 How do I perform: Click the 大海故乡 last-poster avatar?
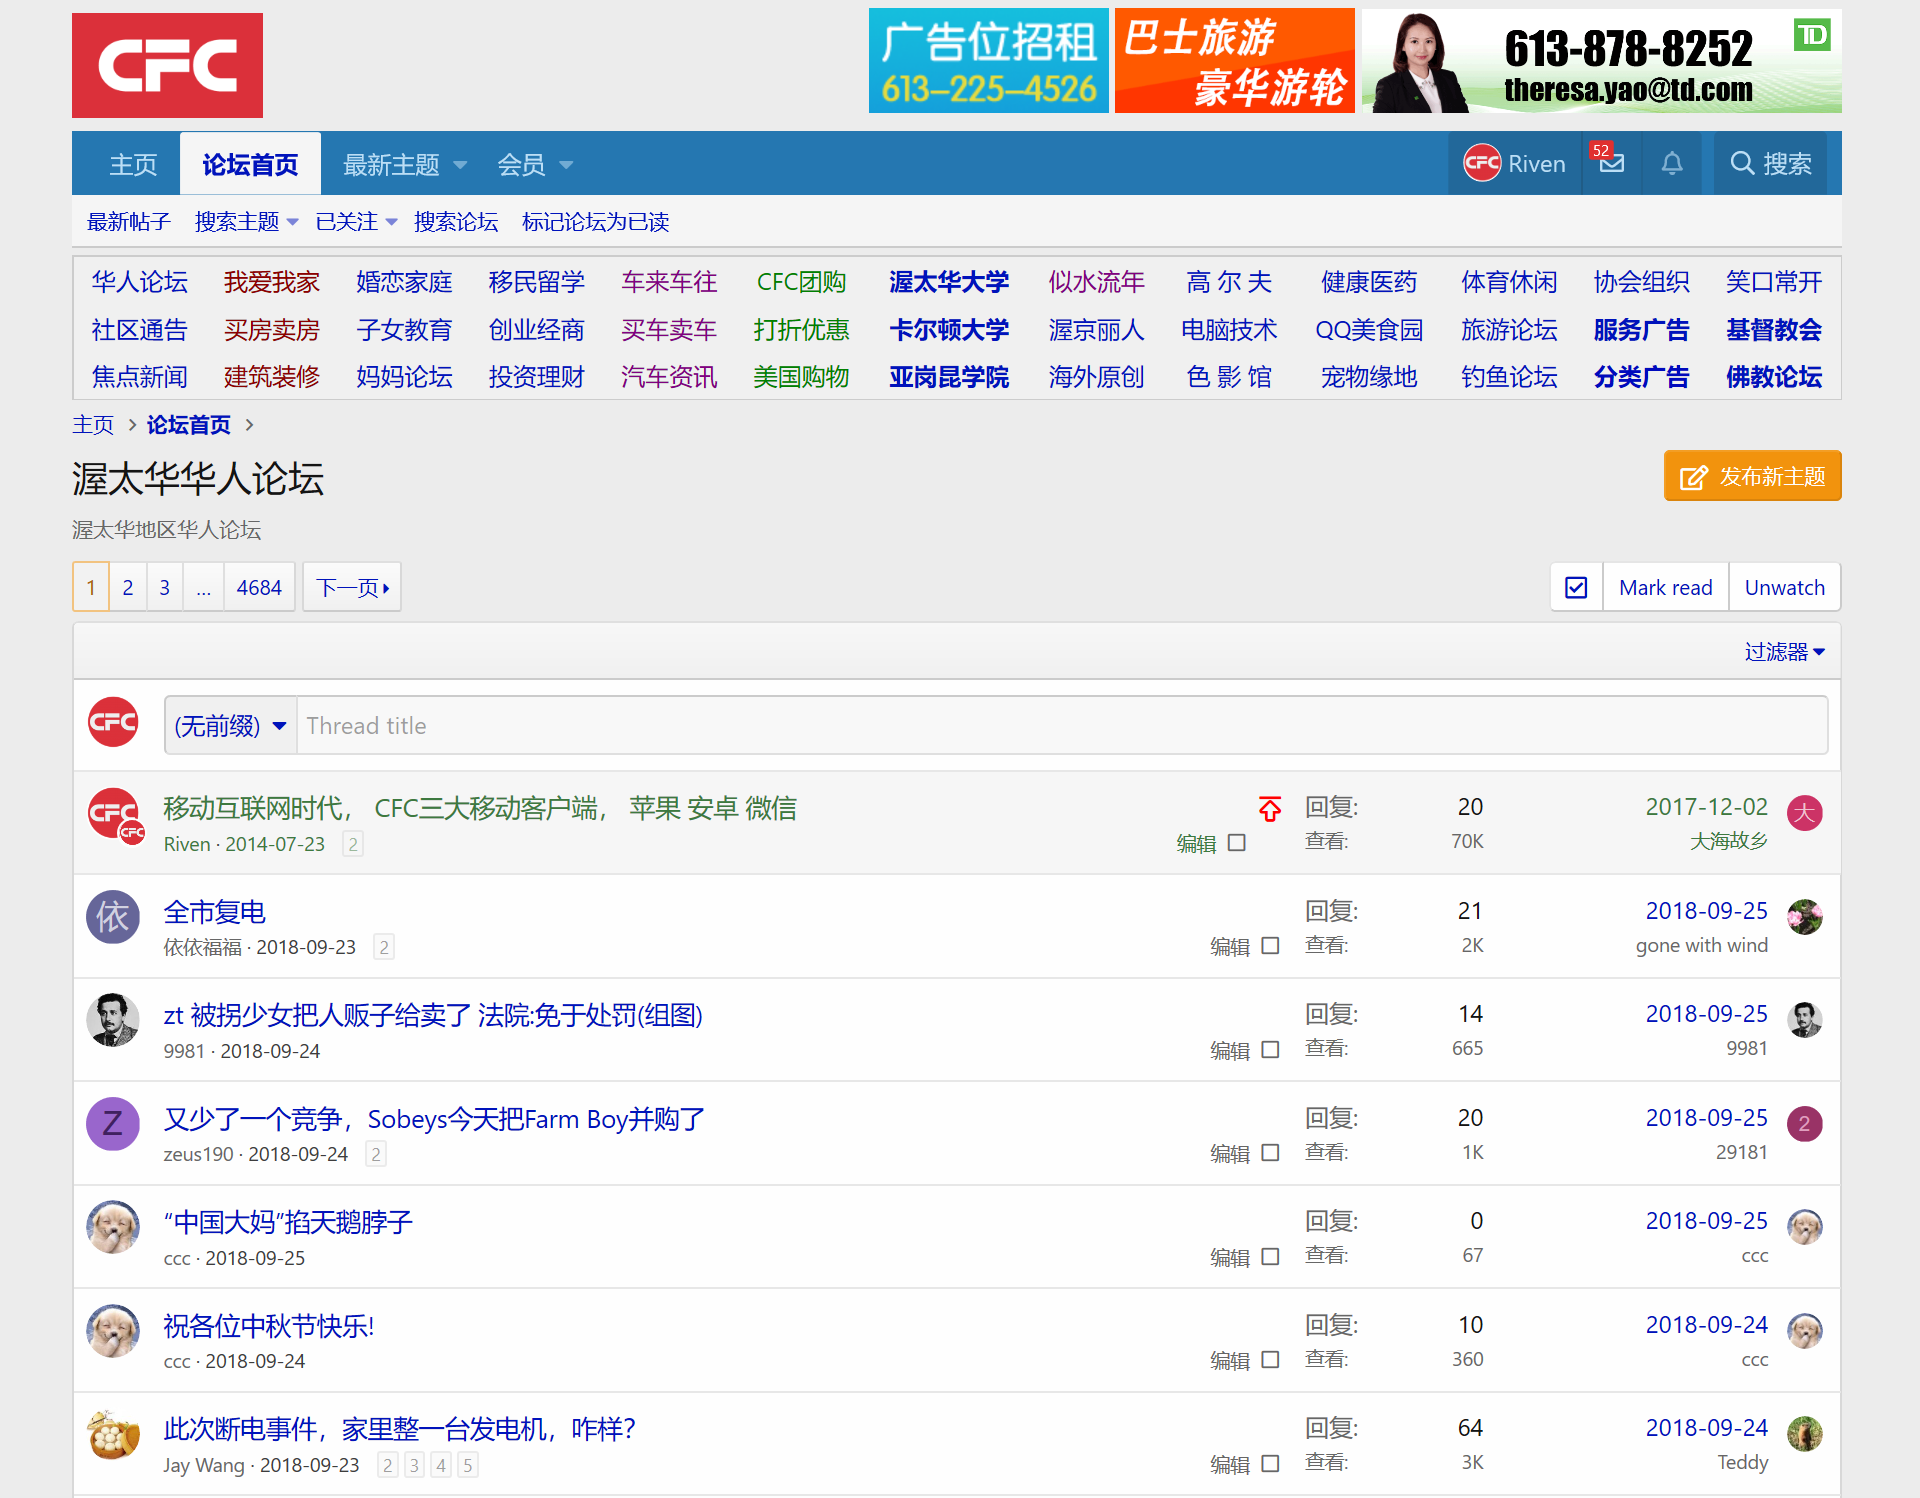click(1805, 813)
